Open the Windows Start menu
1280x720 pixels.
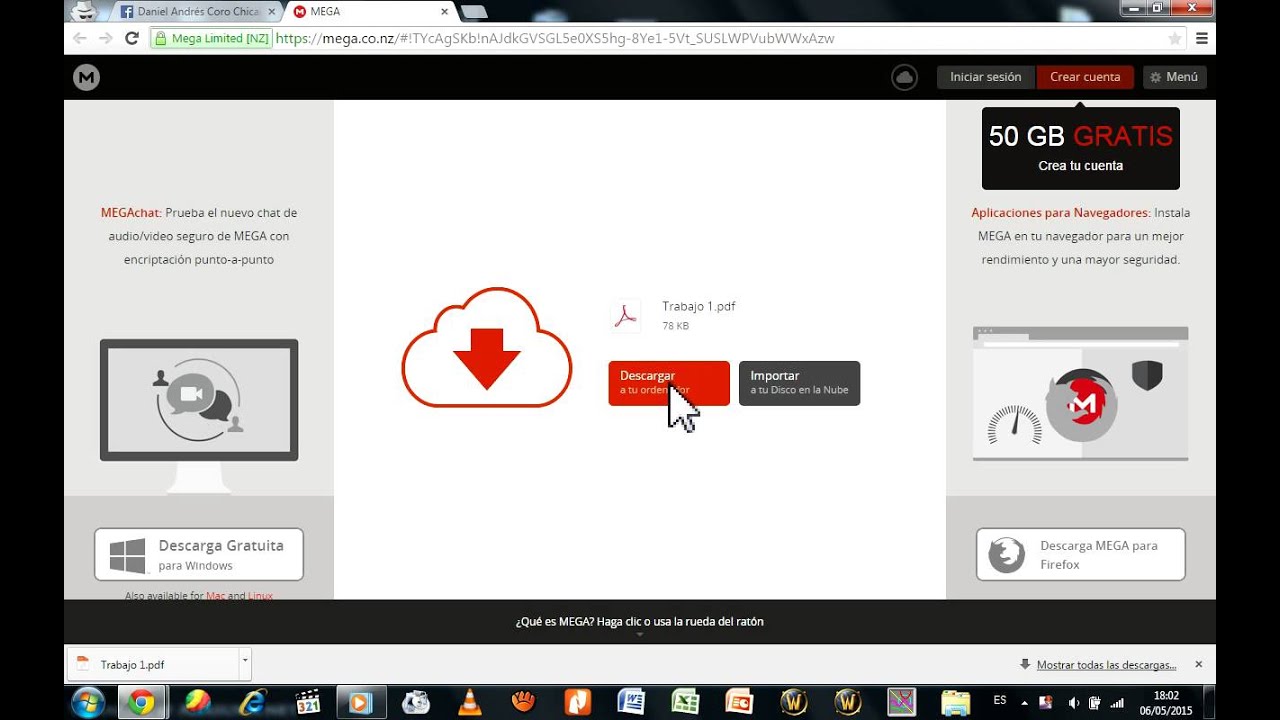pyautogui.click(x=90, y=702)
